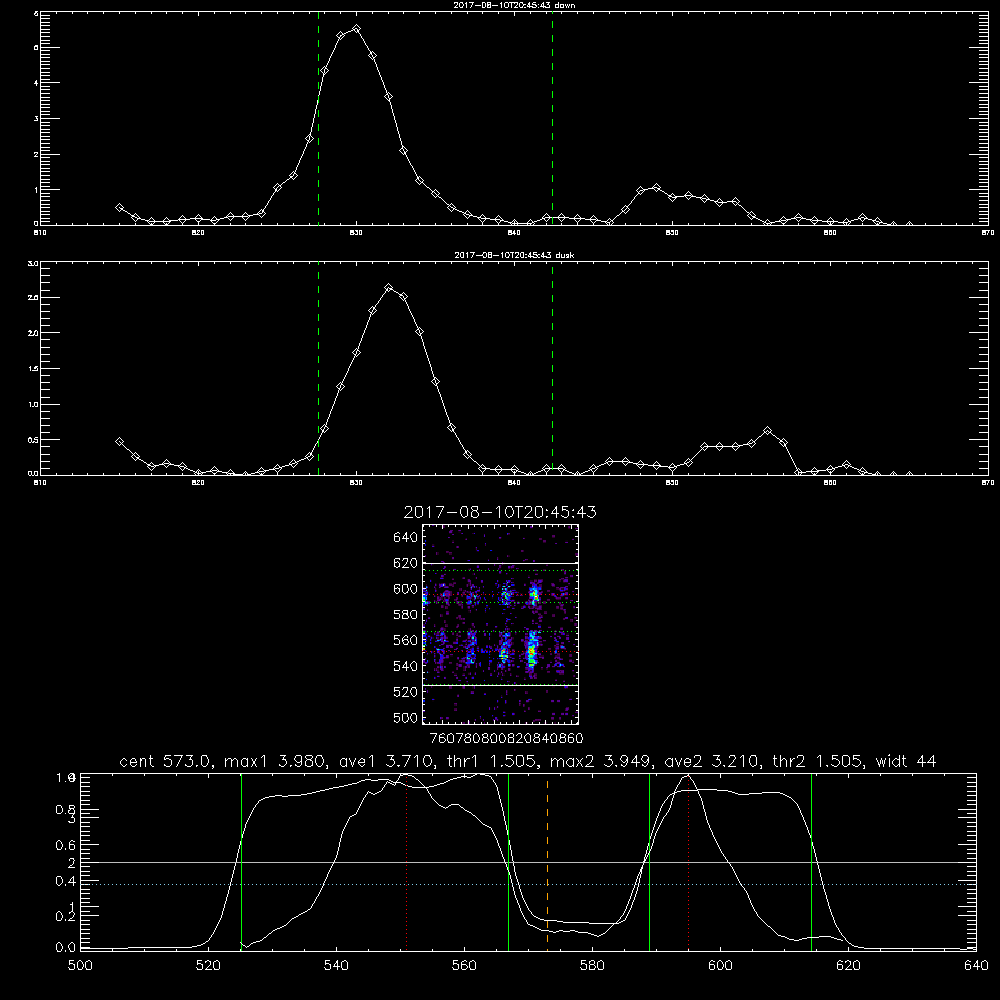
Task: Click the "600" label on the spectral image y-axis
Action: pos(406,589)
